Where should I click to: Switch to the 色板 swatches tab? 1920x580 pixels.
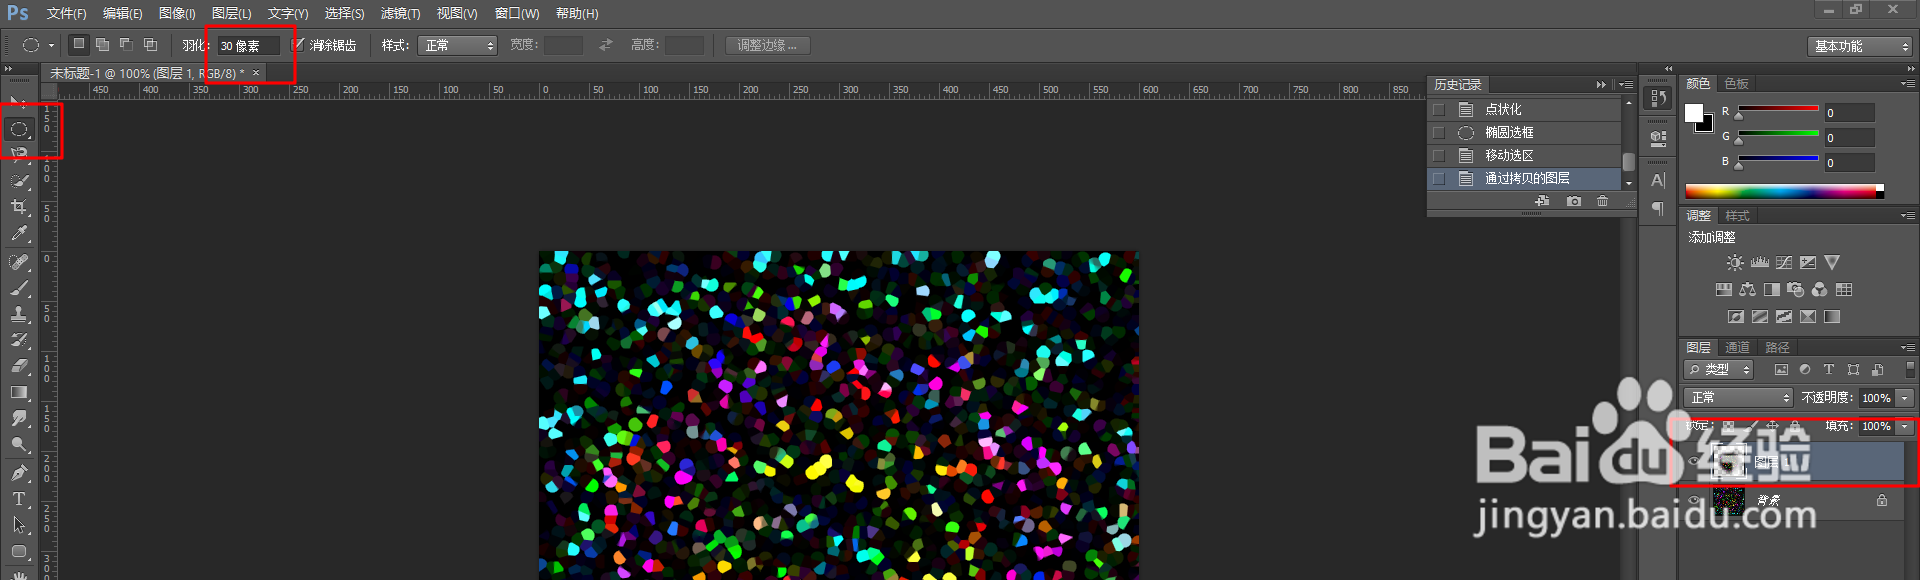[x=1737, y=84]
